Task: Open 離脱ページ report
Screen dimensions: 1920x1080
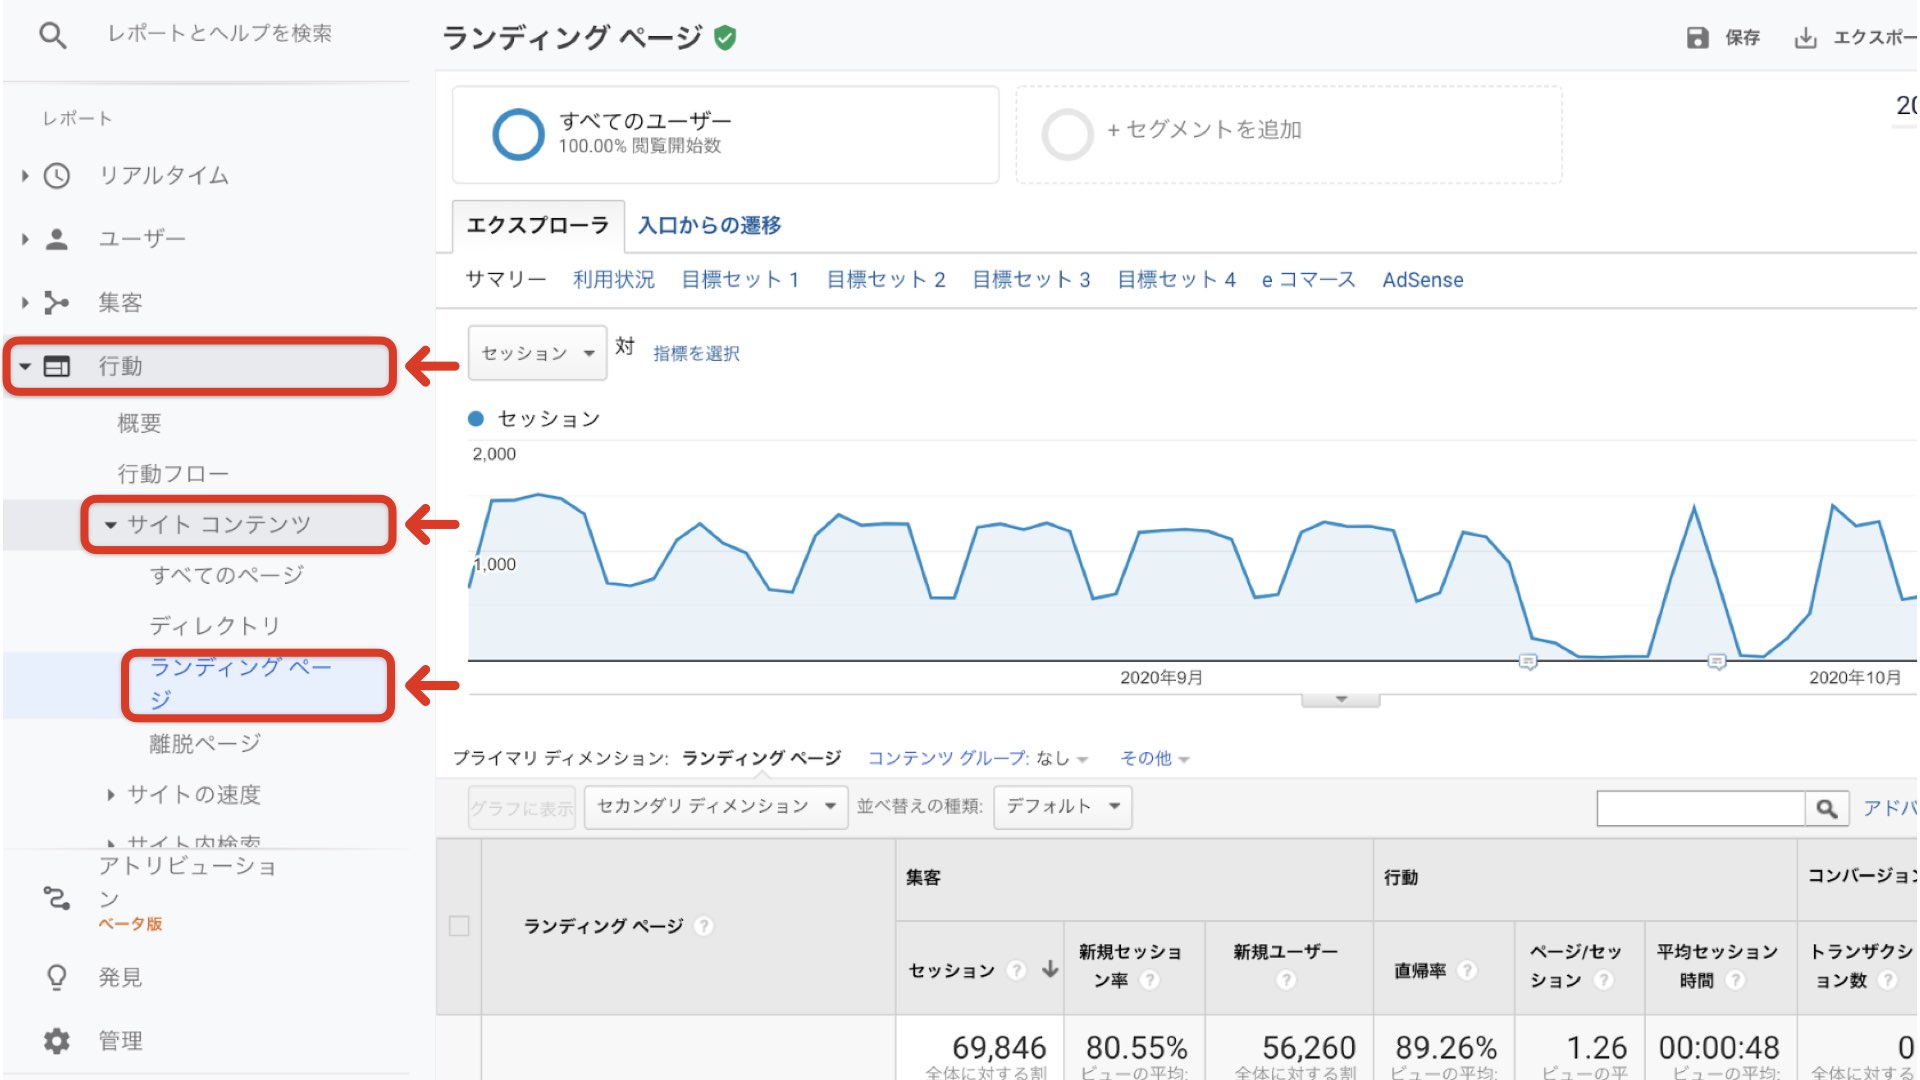Action: pyautogui.click(x=205, y=744)
